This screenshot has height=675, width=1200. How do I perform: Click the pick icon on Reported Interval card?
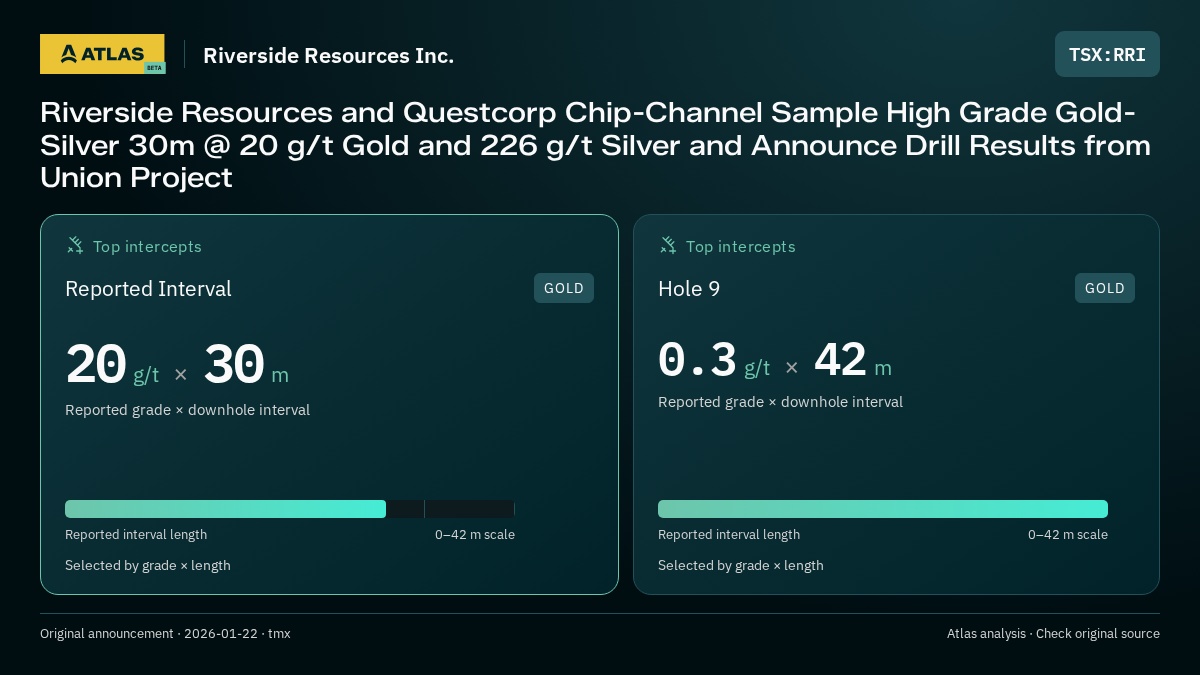pyautogui.click(x=75, y=245)
